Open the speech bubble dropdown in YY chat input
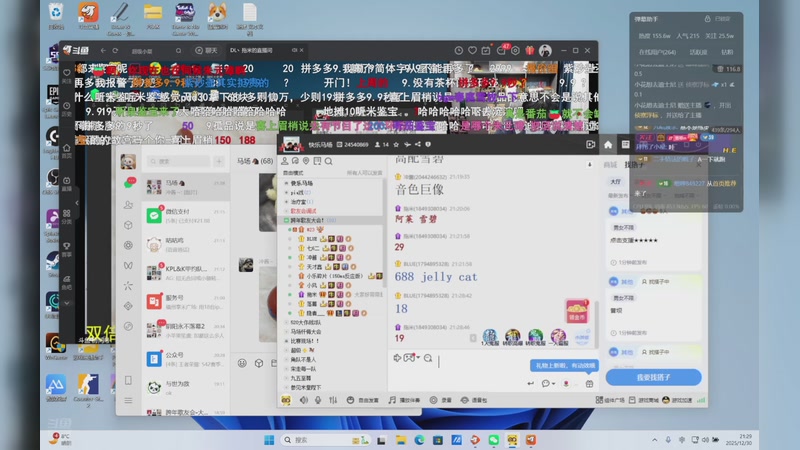This screenshot has height=450, width=800. pyautogui.click(x=548, y=383)
